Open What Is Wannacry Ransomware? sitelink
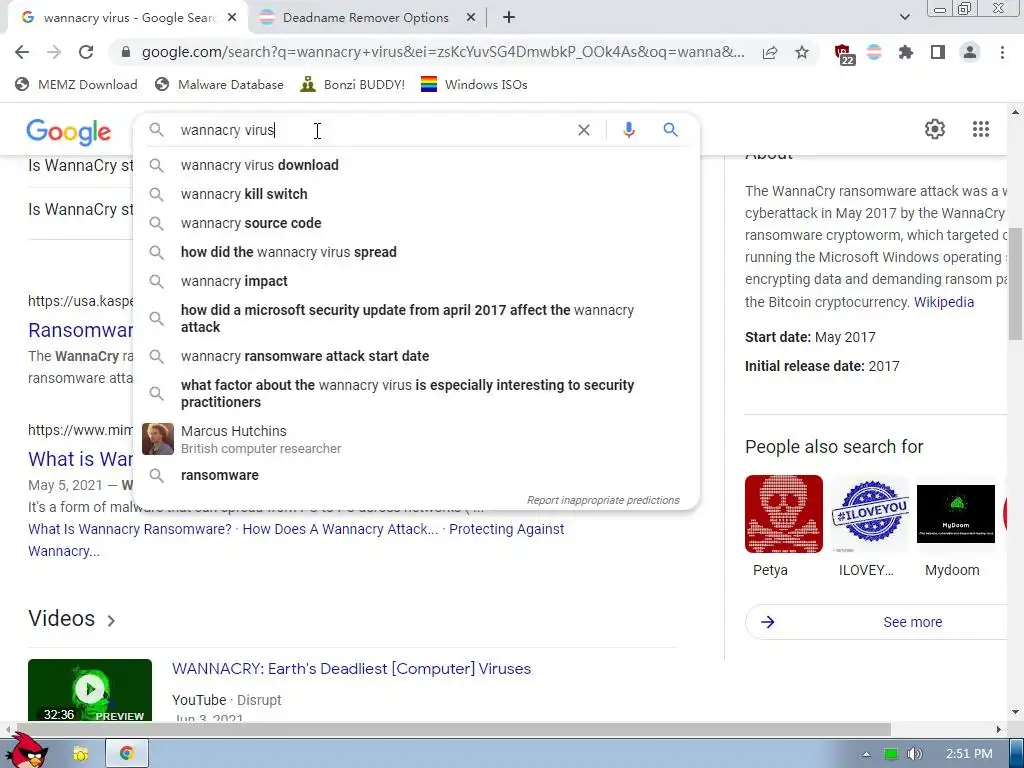Viewport: 1024px width, 768px height. (x=130, y=529)
